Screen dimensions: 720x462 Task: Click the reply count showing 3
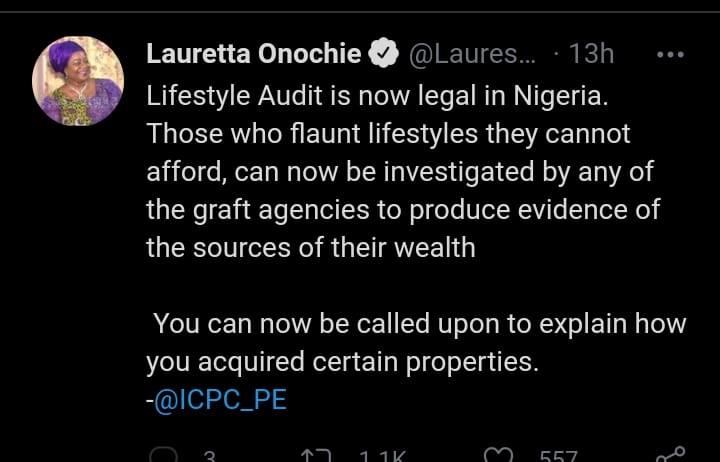point(209,457)
